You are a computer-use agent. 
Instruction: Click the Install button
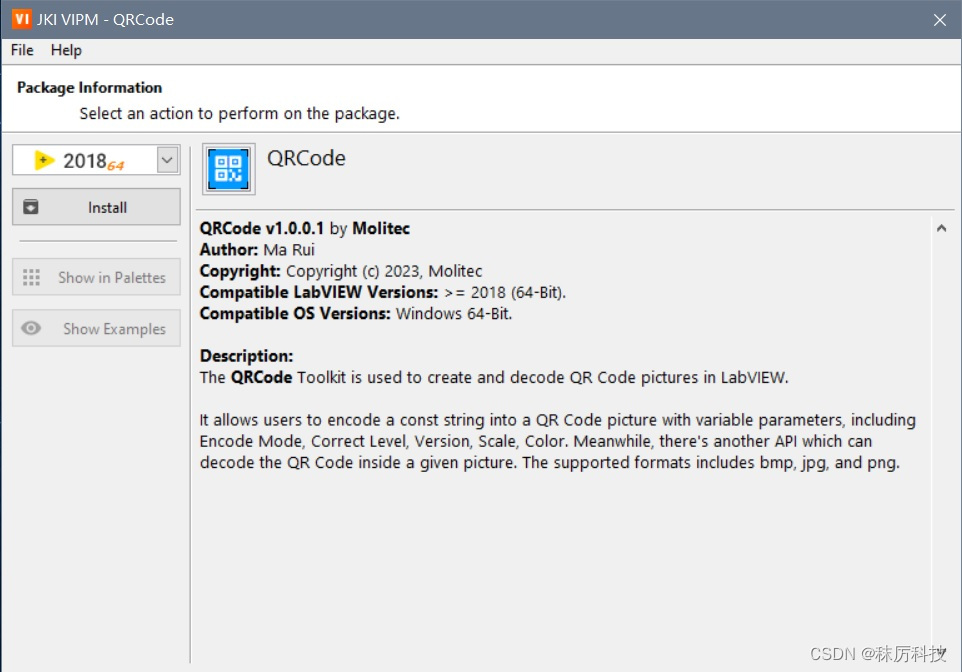tap(96, 207)
